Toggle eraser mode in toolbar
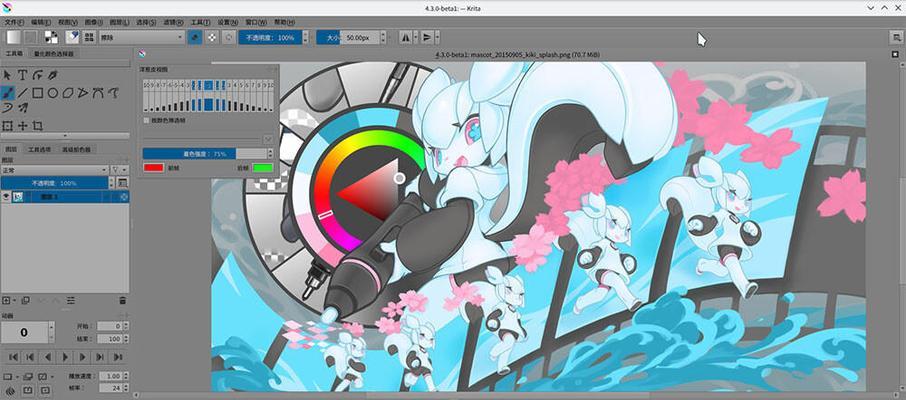Screen dimensions: 906x400 pos(195,37)
